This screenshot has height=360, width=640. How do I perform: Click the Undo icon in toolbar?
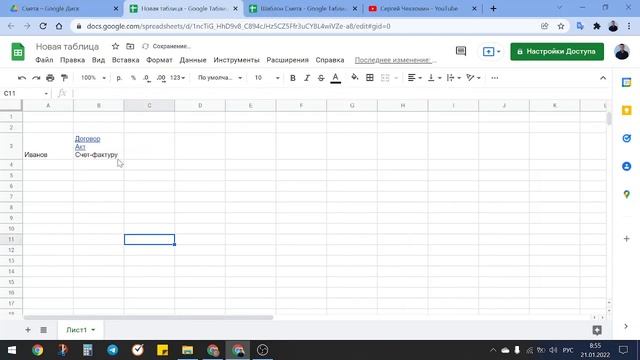click(22, 78)
